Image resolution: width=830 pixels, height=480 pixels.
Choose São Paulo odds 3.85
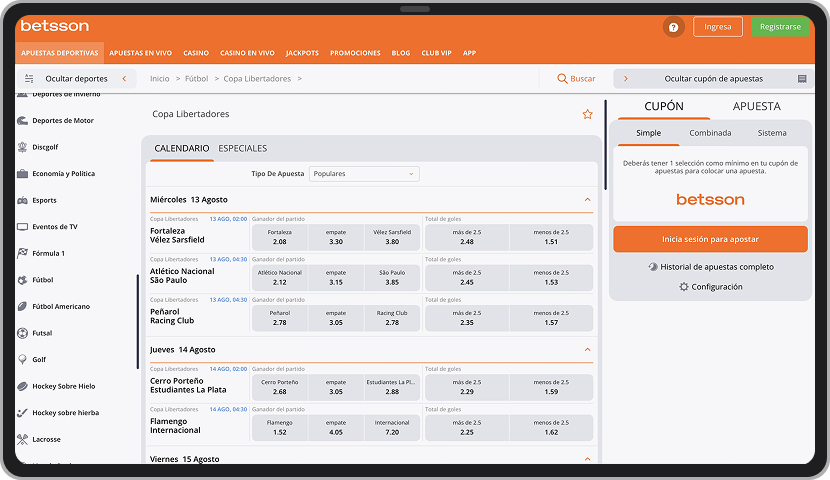pyautogui.click(x=392, y=278)
